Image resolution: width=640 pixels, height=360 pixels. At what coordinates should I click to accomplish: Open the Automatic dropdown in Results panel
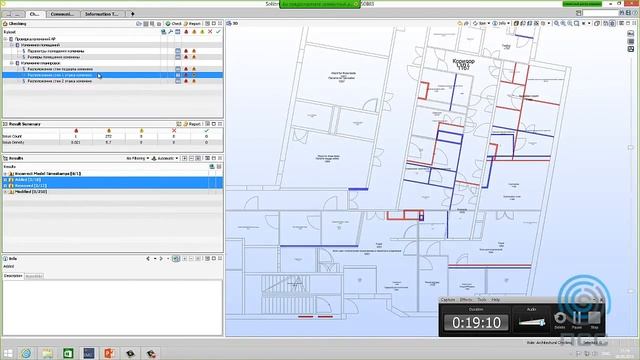click(x=165, y=158)
